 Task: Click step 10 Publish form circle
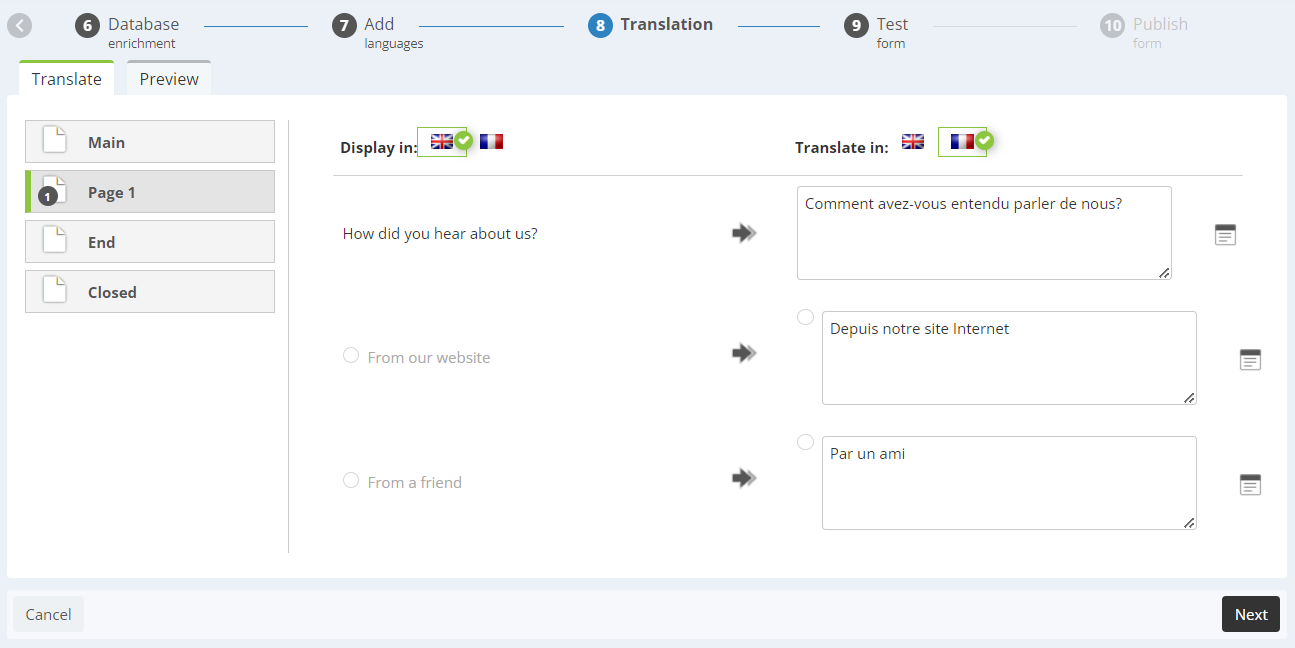(x=1112, y=26)
